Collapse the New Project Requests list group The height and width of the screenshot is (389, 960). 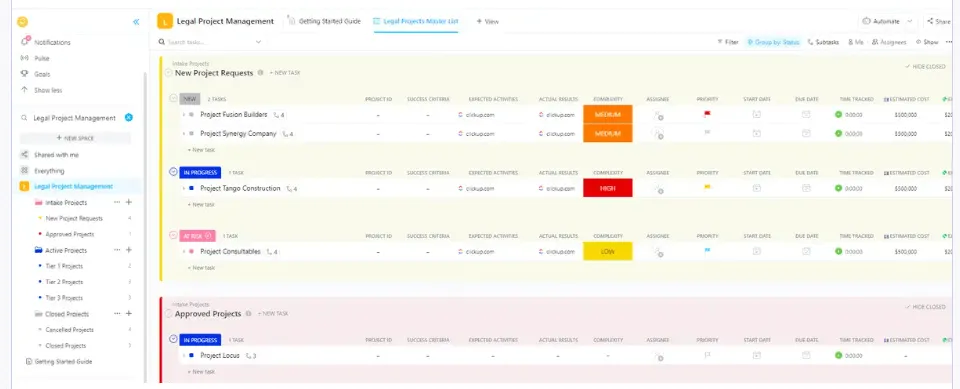coord(168,73)
